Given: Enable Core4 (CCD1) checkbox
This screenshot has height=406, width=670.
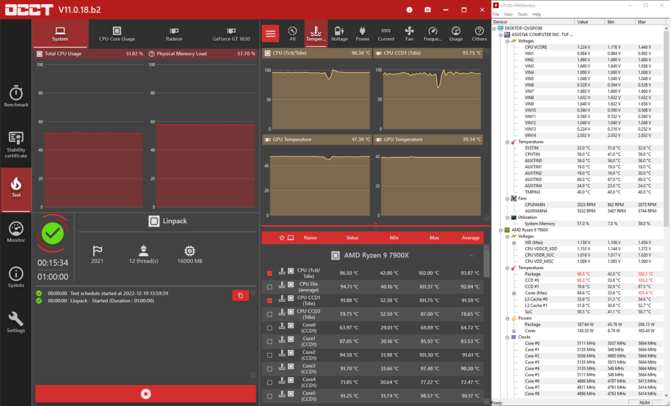Looking at the screenshot, I should point(270,382).
